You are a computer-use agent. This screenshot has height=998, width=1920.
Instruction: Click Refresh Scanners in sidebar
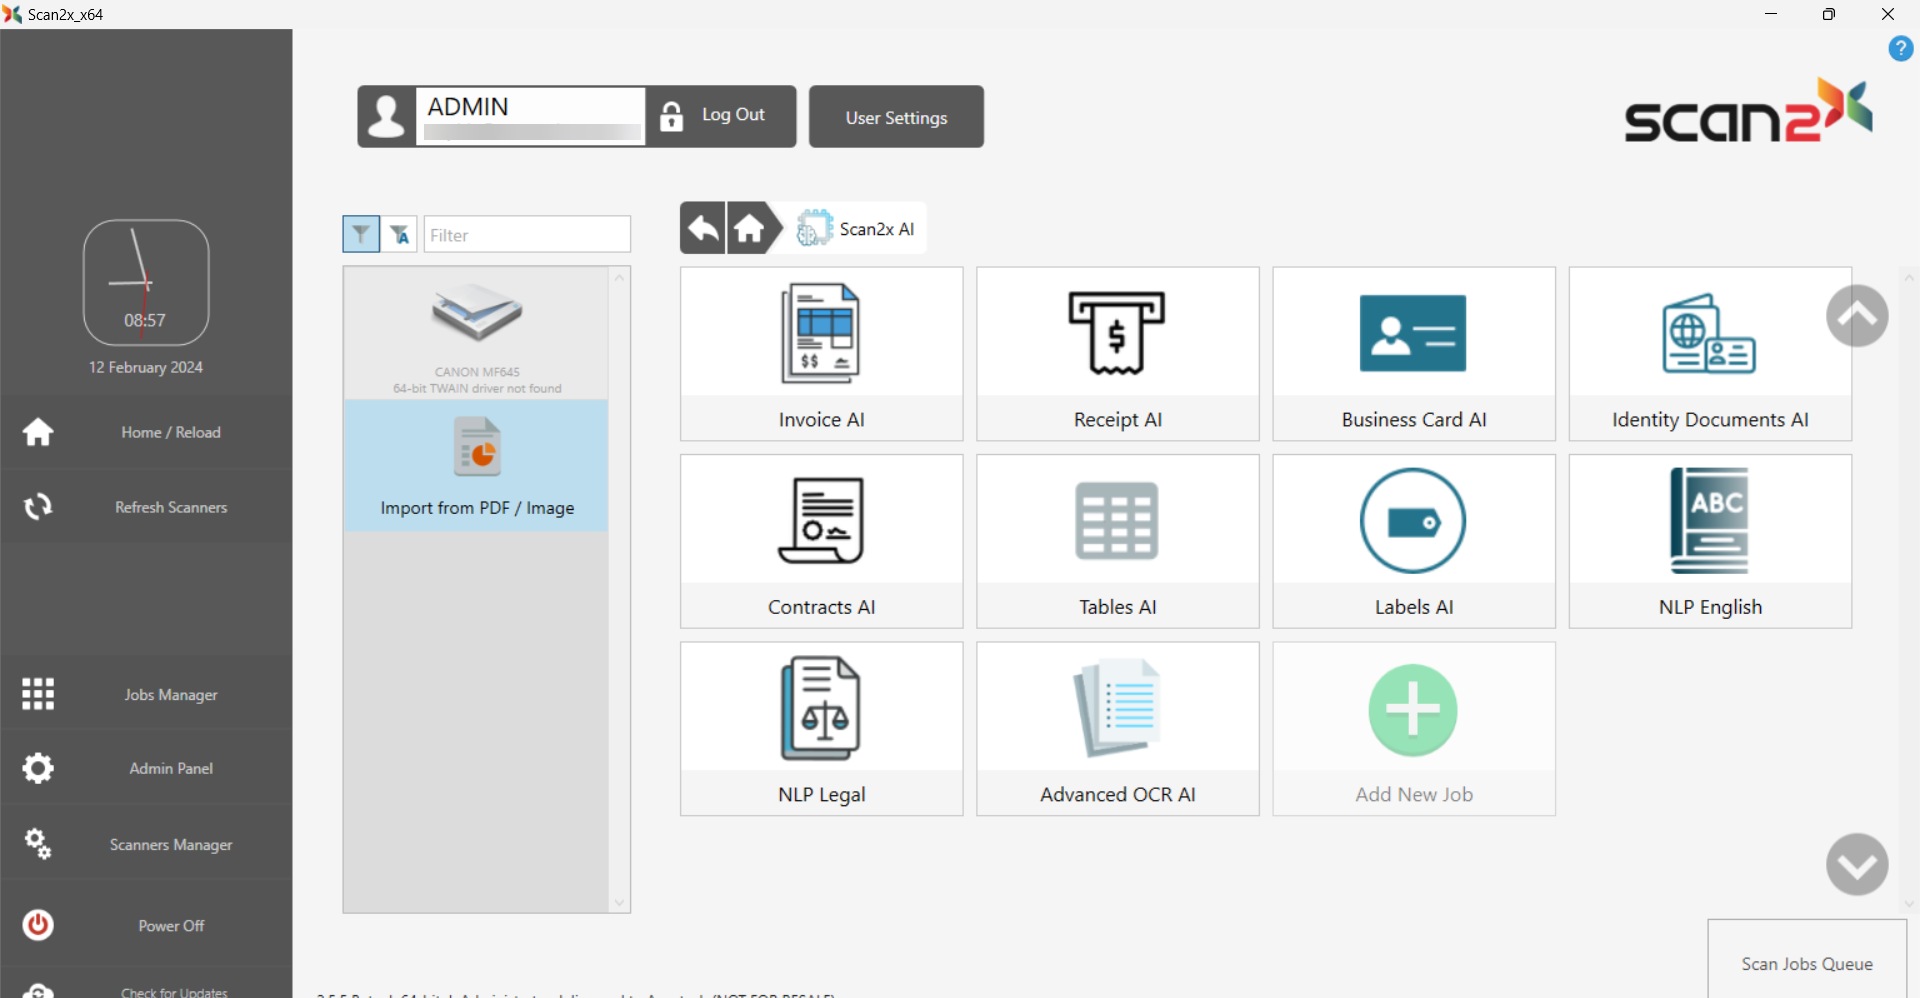(x=146, y=507)
